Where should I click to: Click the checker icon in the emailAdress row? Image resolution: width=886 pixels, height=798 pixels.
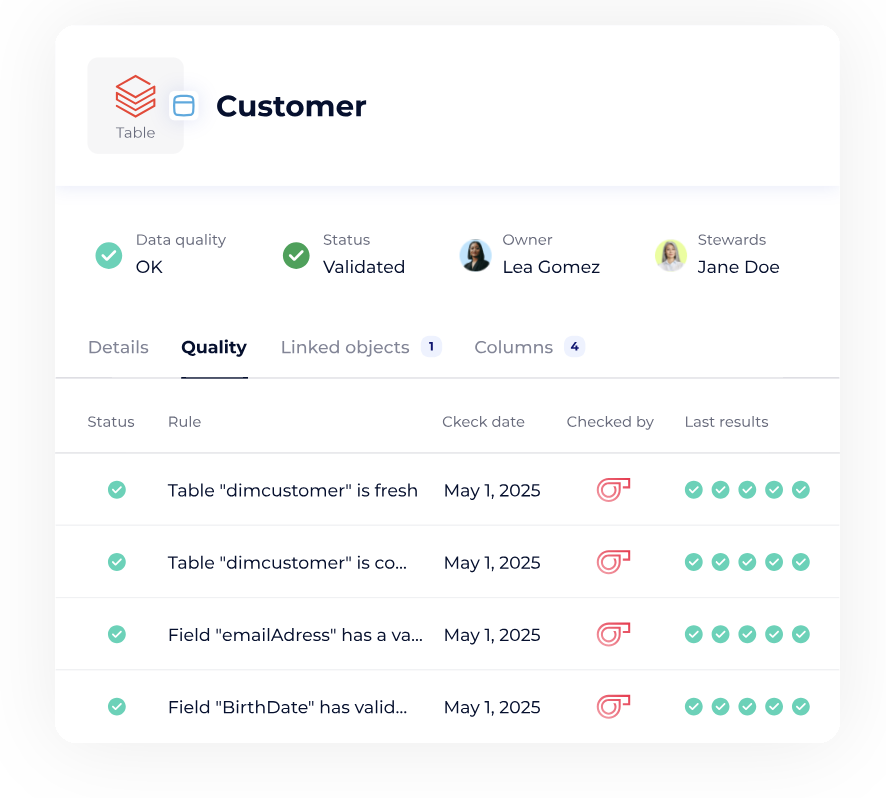pos(613,634)
